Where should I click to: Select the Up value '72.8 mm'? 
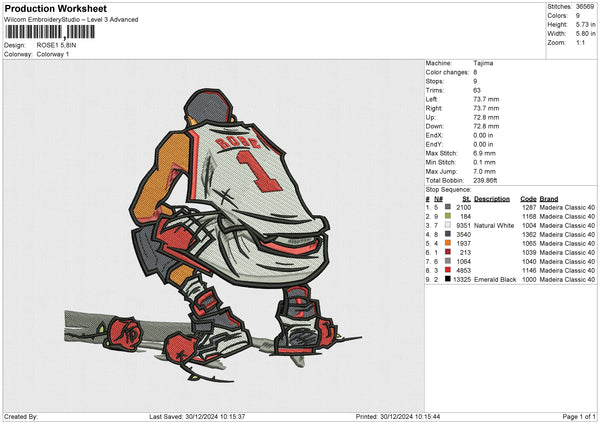pos(486,117)
